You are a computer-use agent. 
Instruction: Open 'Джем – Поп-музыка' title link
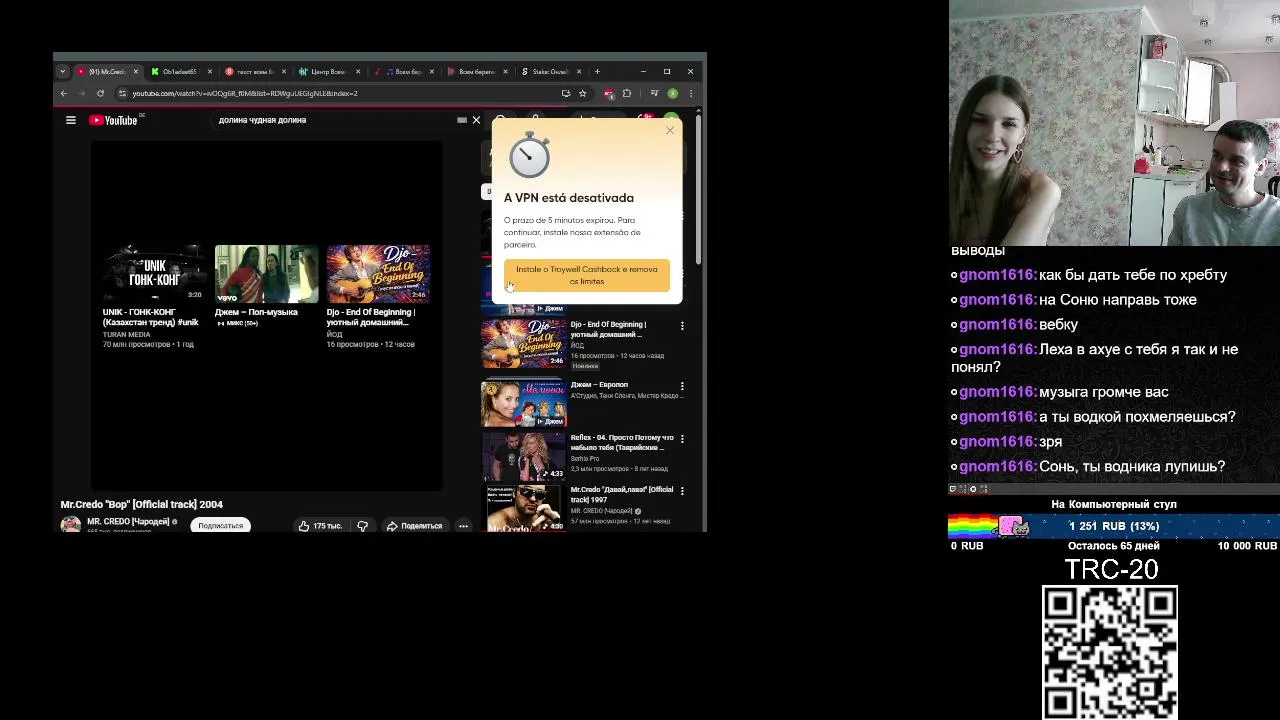(256, 312)
